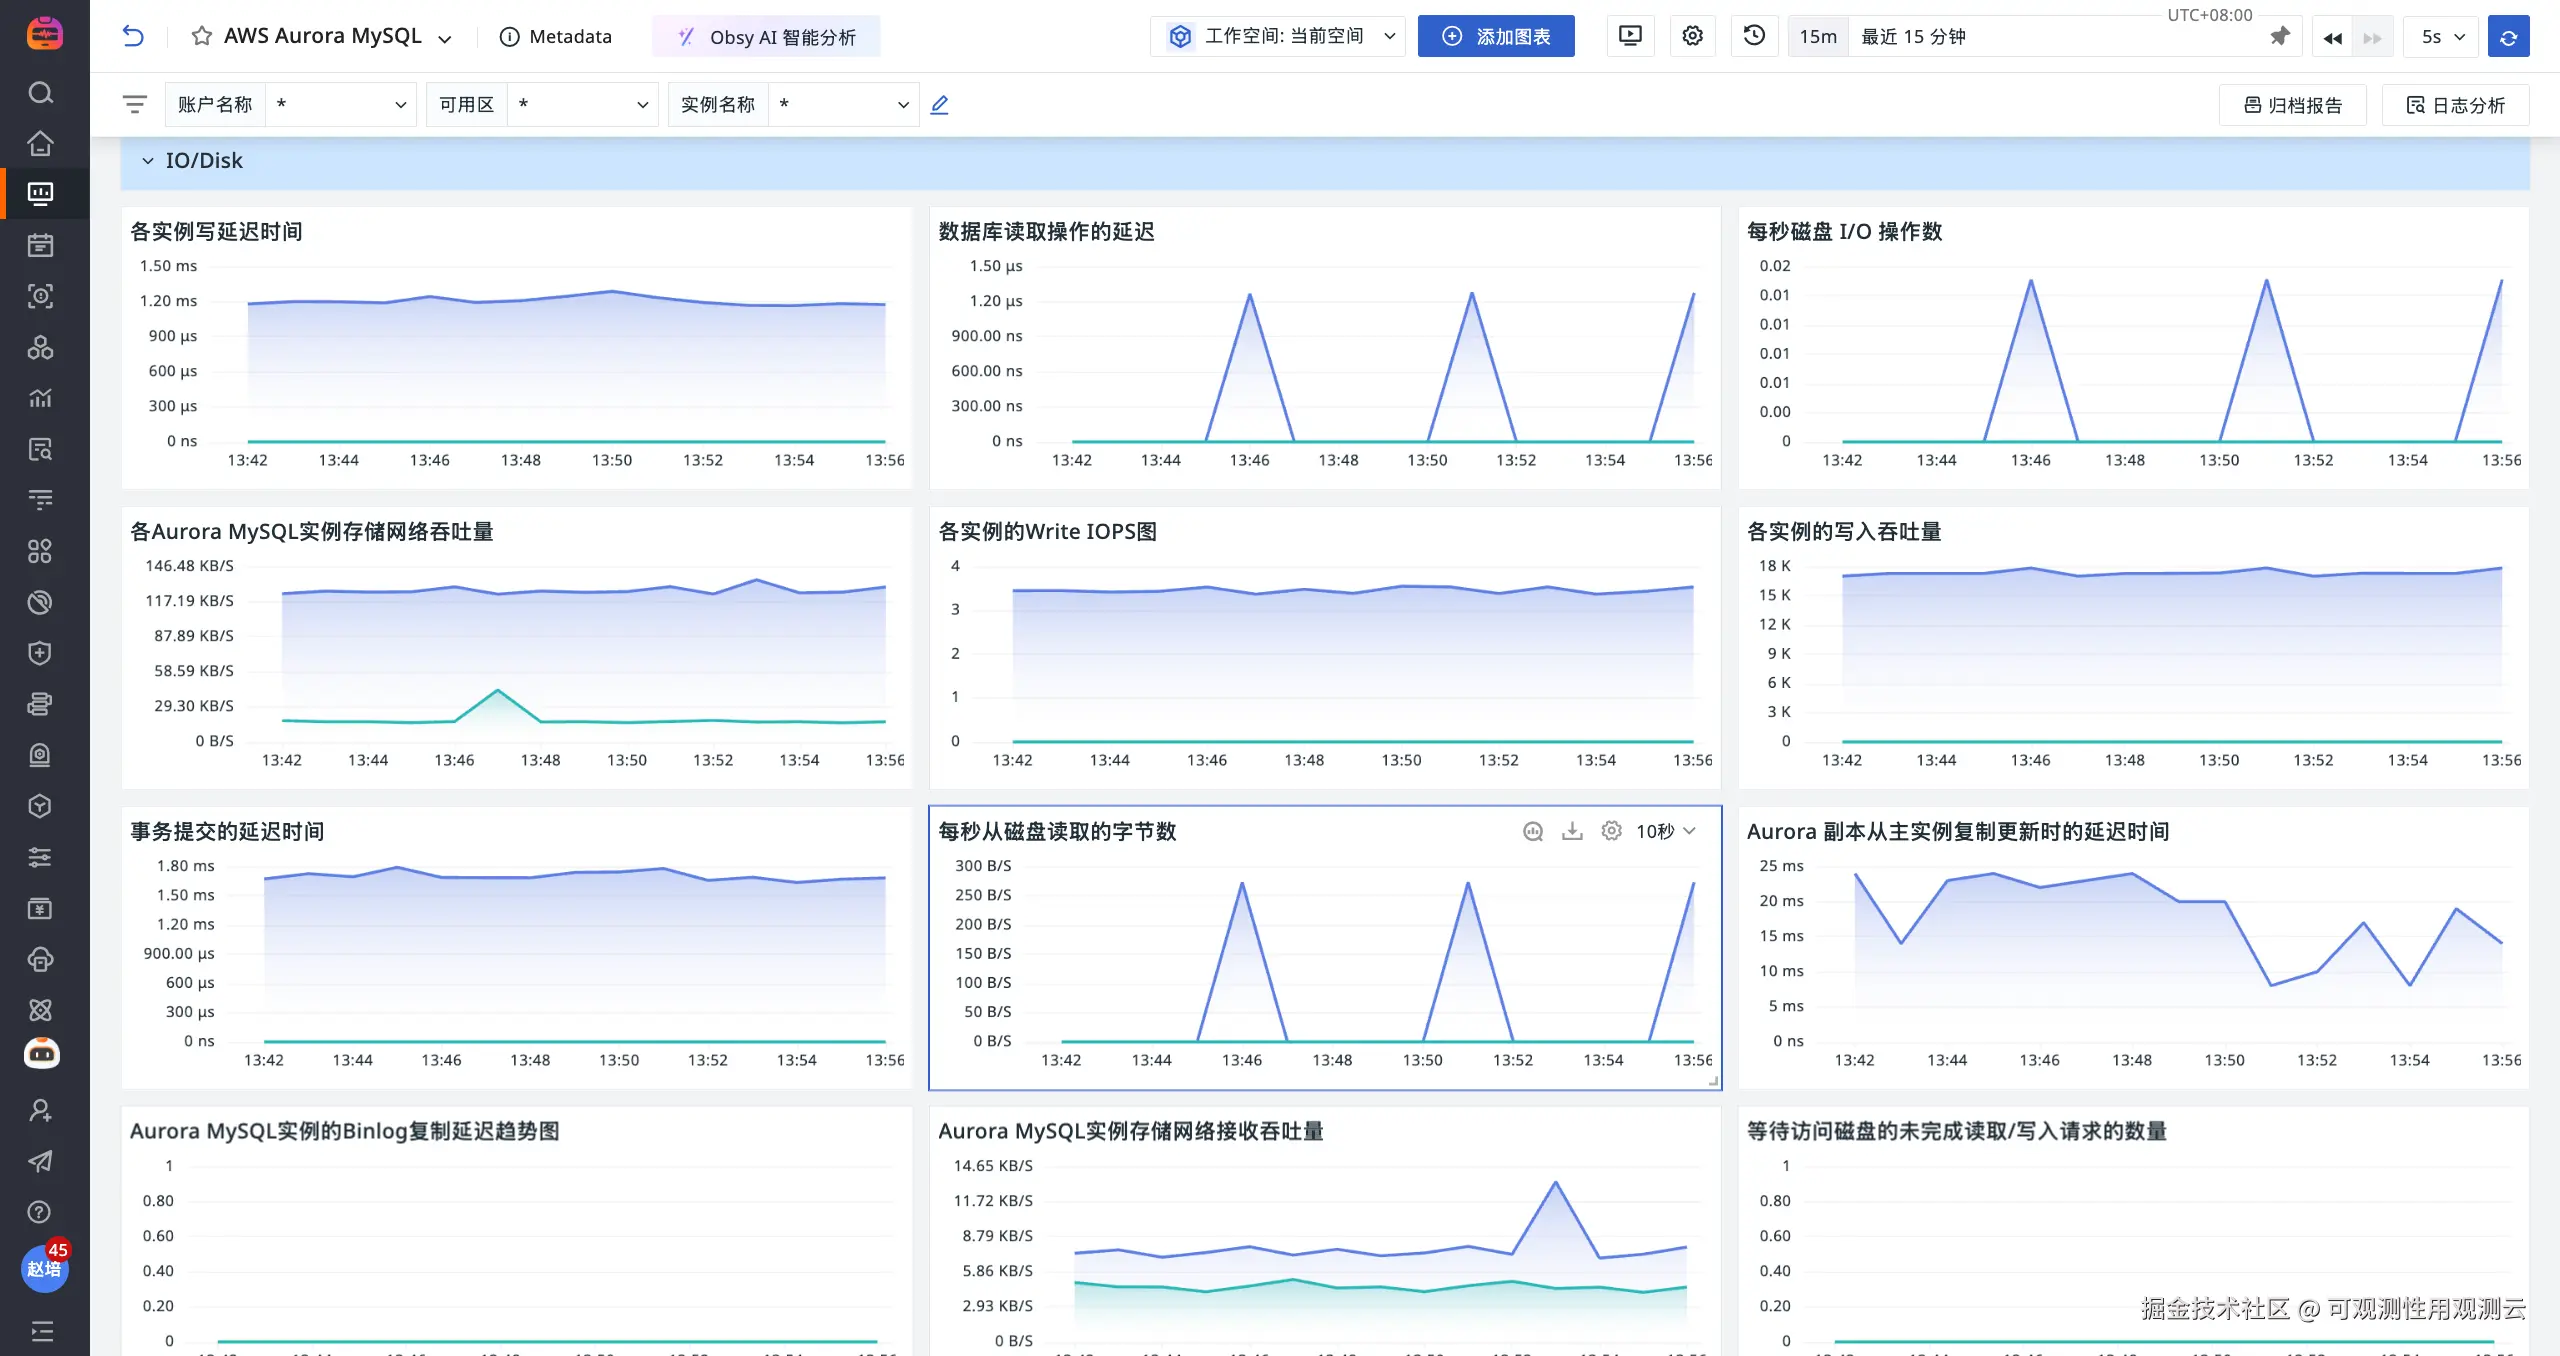The height and width of the screenshot is (1356, 2560).
Task: Click the back arrow icon in the header
Action: pos(133,37)
